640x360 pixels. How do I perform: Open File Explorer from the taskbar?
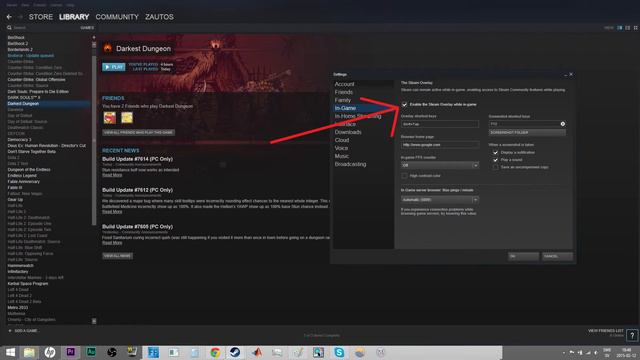click(29, 352)
